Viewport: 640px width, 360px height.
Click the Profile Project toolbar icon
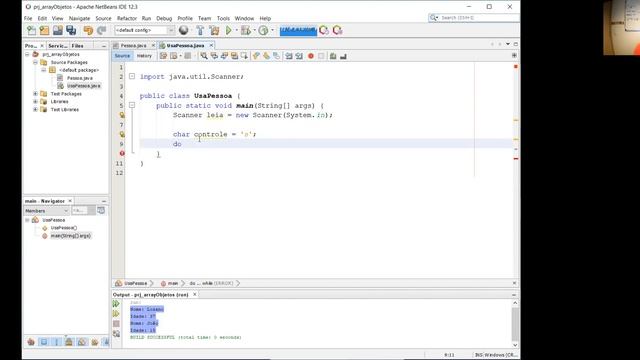click(263, 30)
